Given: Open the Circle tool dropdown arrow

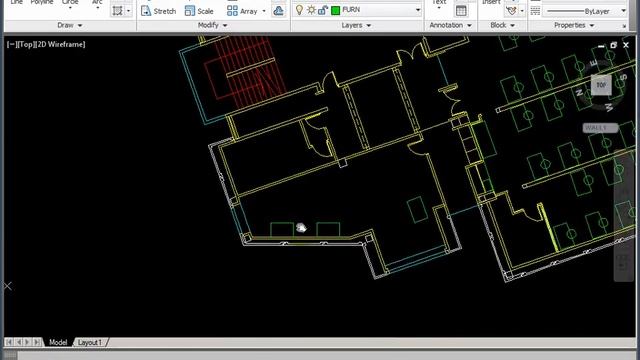Looking at the screenshot, I should coord(70,8).
